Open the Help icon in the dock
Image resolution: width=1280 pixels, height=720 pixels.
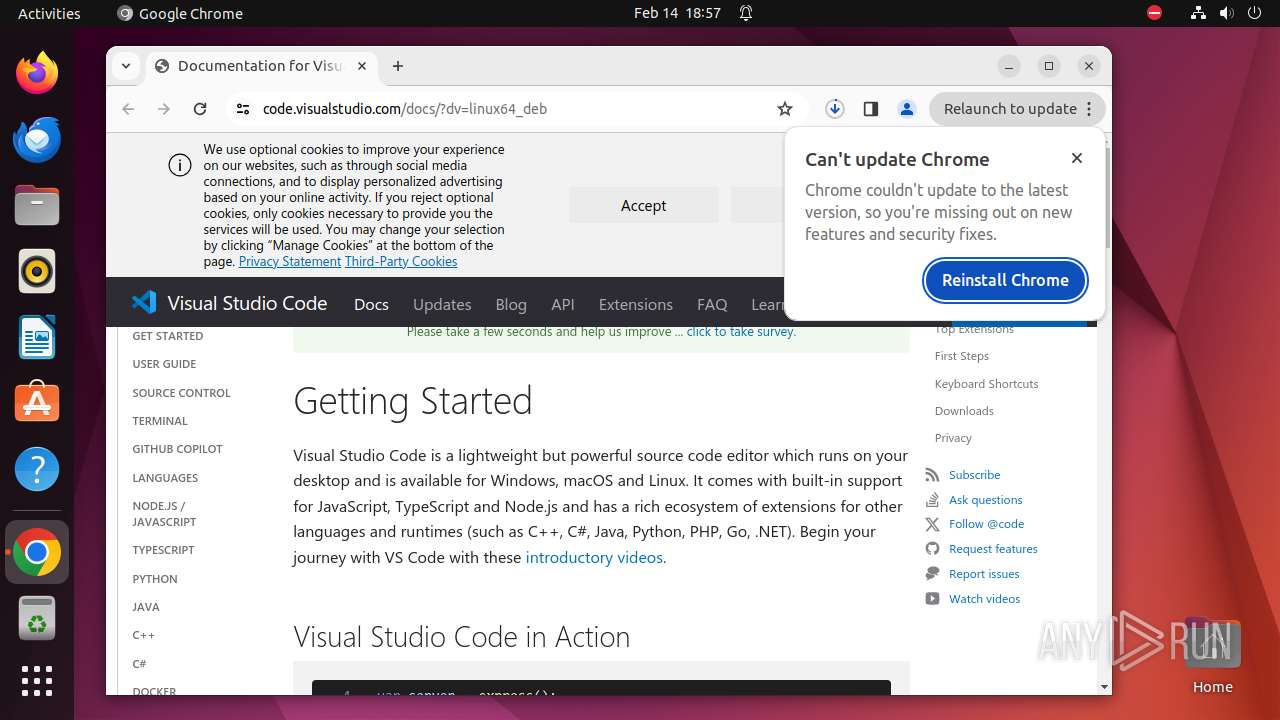37,469
